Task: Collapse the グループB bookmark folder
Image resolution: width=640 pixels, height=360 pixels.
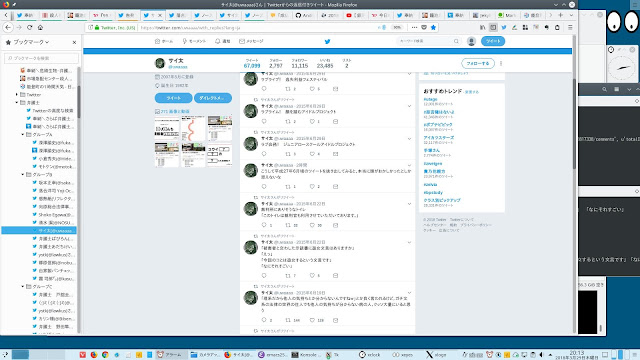Action: point(23,174)
